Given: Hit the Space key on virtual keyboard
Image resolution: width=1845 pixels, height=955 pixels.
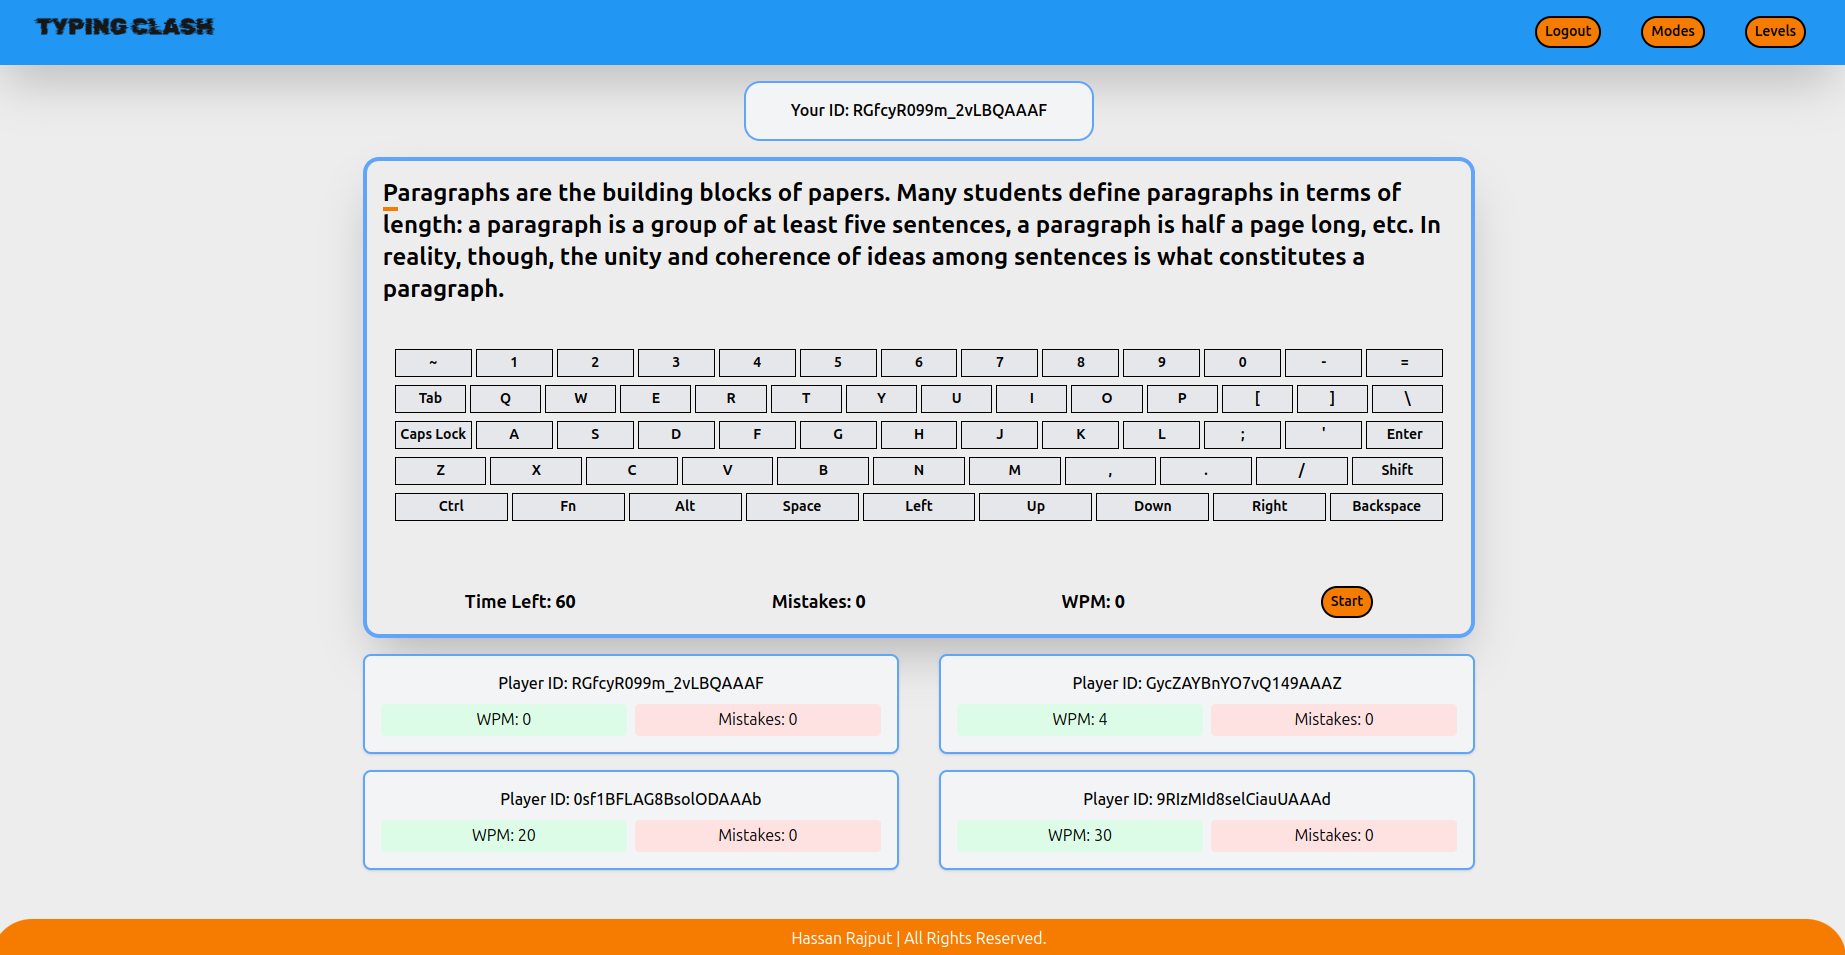Looking at the screenshot, I should (x=801, y=507).
